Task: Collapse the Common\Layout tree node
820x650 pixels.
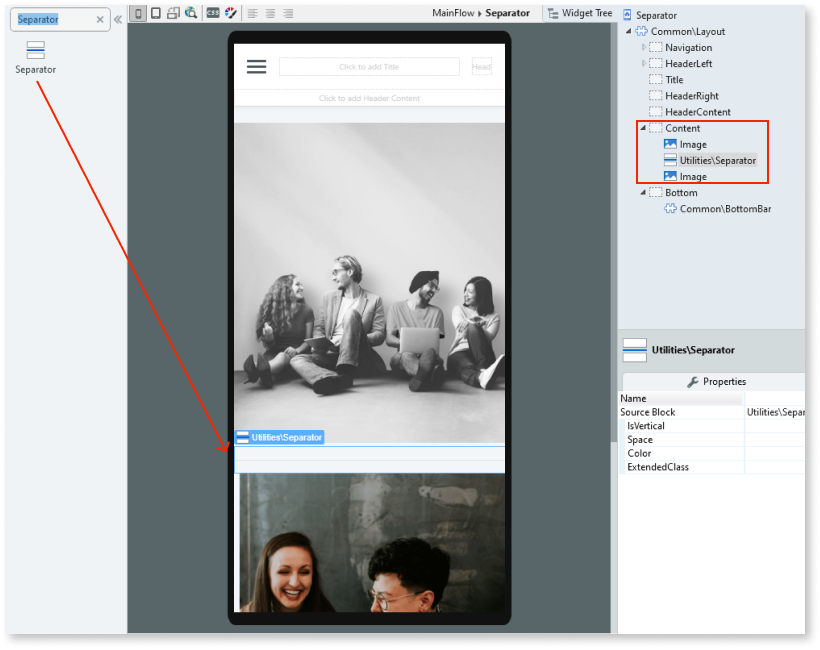Action: pyautogui.click(x=628, y=31)
